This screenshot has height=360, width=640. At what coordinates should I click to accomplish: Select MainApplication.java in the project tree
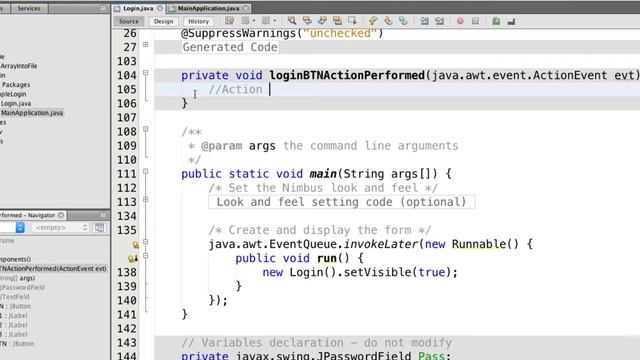(x=32, y=113)
